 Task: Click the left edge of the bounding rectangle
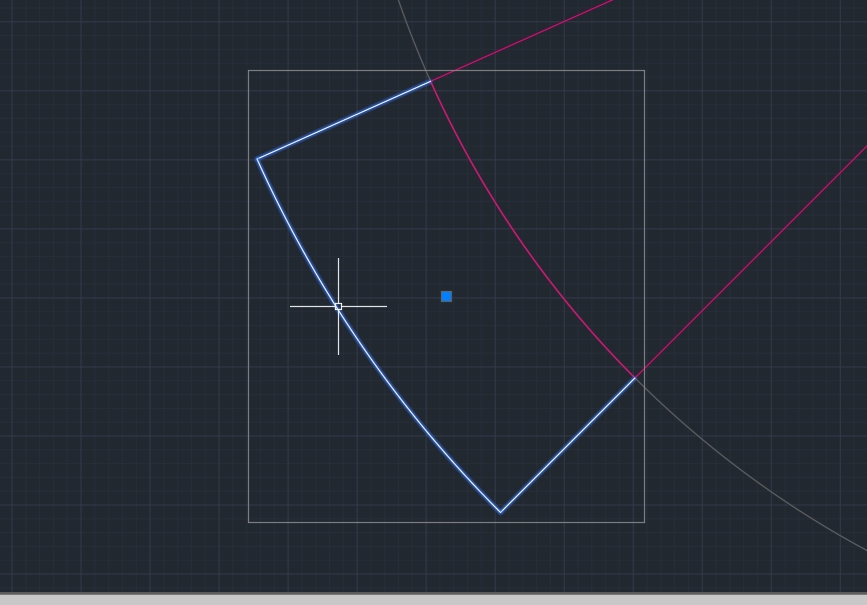click(x=248, y=350)
